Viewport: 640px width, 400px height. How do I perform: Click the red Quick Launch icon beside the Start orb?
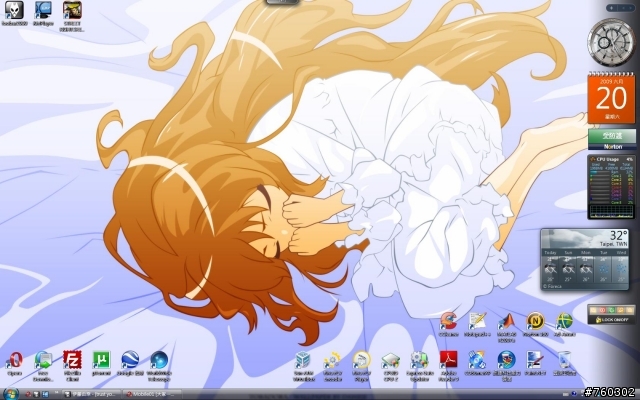coord(28,394)
